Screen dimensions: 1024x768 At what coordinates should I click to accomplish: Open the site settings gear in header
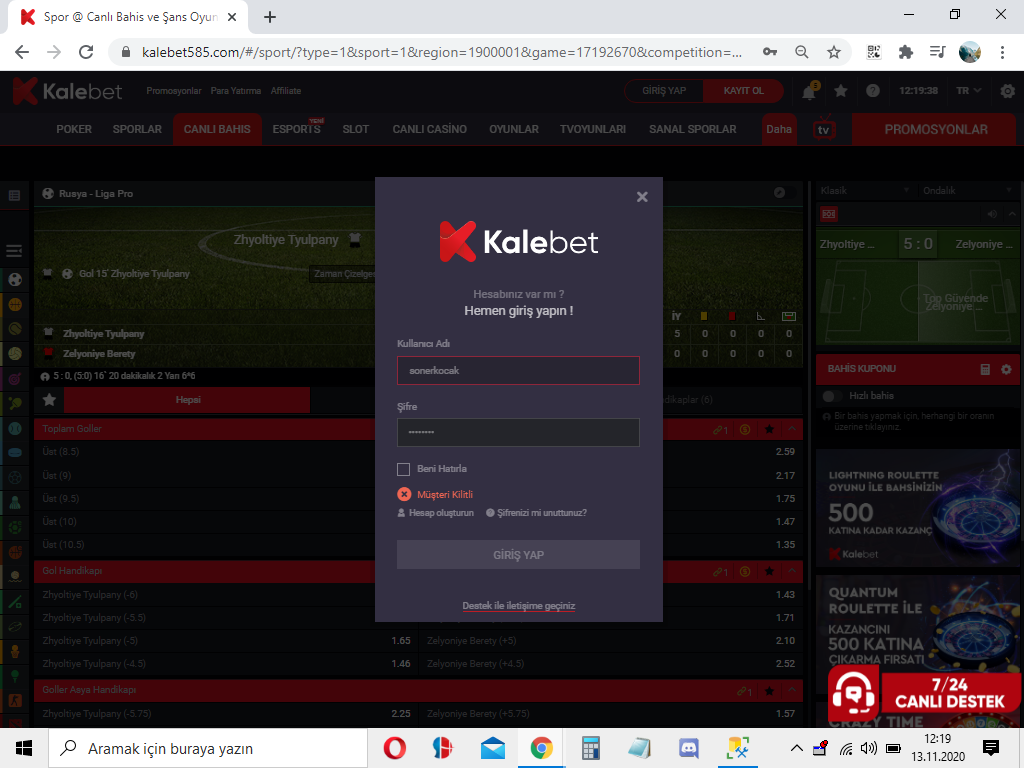1007,91
